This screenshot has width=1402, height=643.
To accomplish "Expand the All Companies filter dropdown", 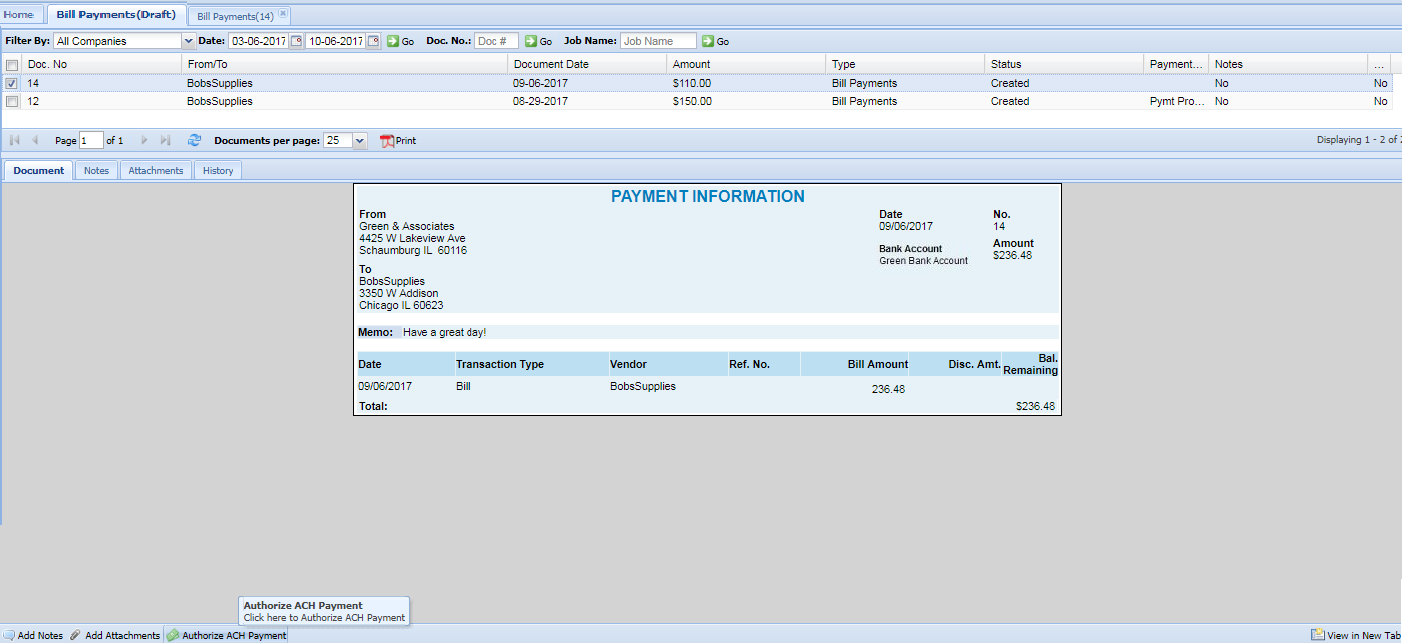I will (188, 41).
